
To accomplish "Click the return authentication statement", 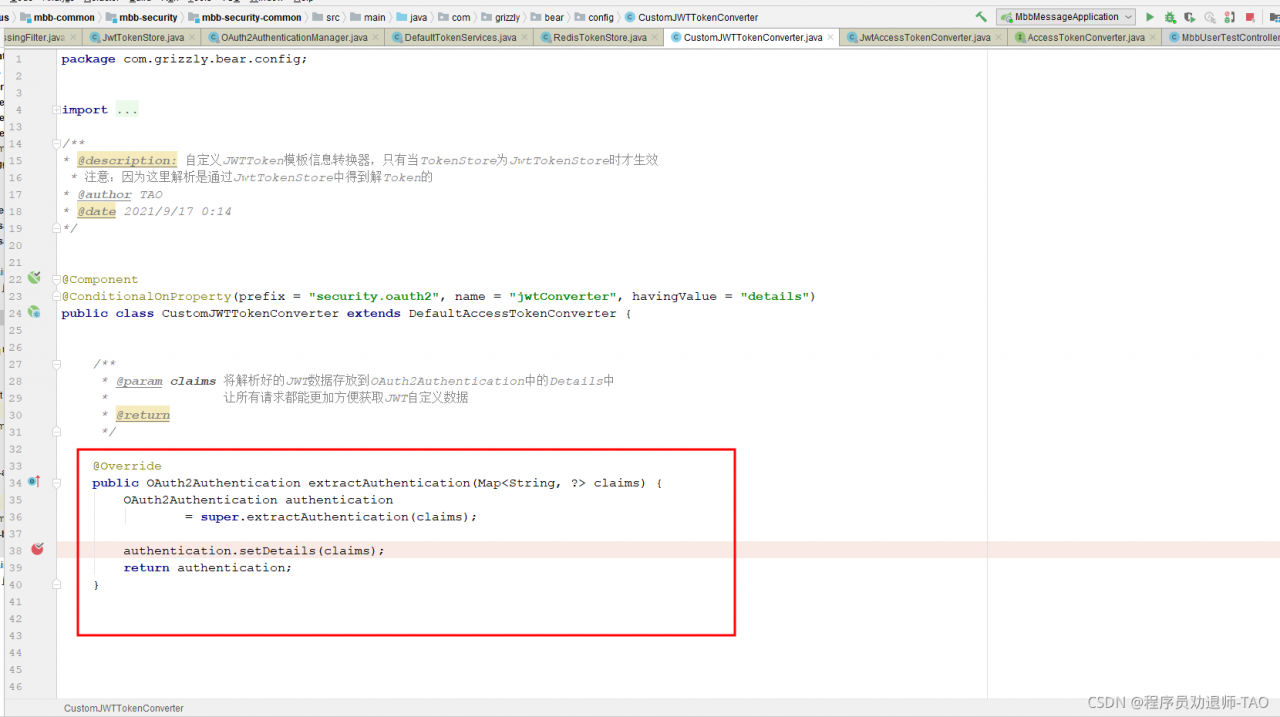I will 208,568.
